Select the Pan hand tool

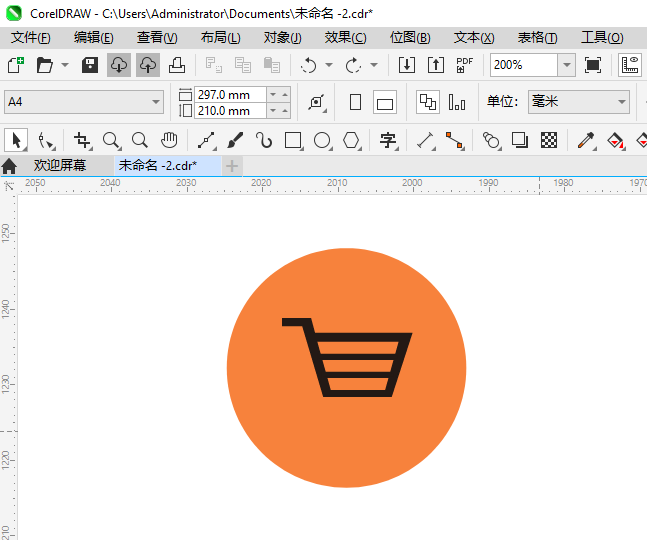(x=169, y=140)
